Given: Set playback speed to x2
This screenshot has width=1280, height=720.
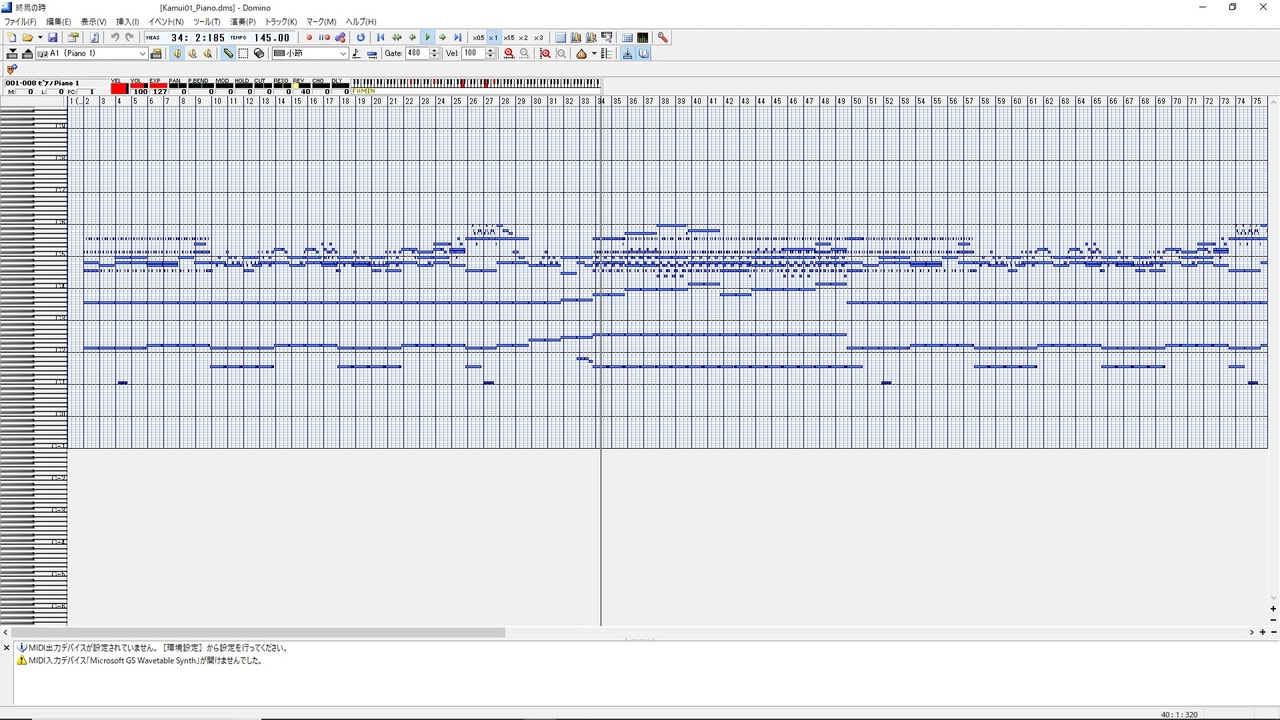Looking at the screenshot, I should [523, 37].
